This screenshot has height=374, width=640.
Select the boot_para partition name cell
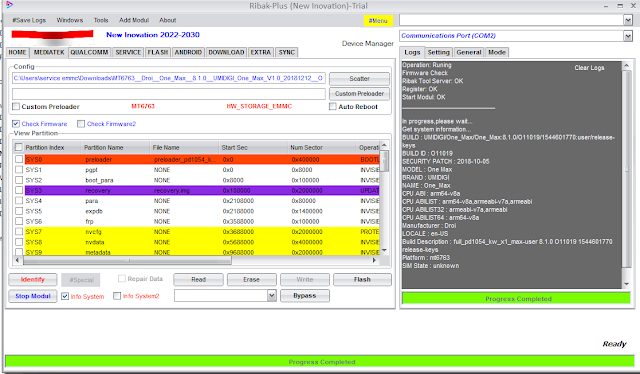[99, 180]
